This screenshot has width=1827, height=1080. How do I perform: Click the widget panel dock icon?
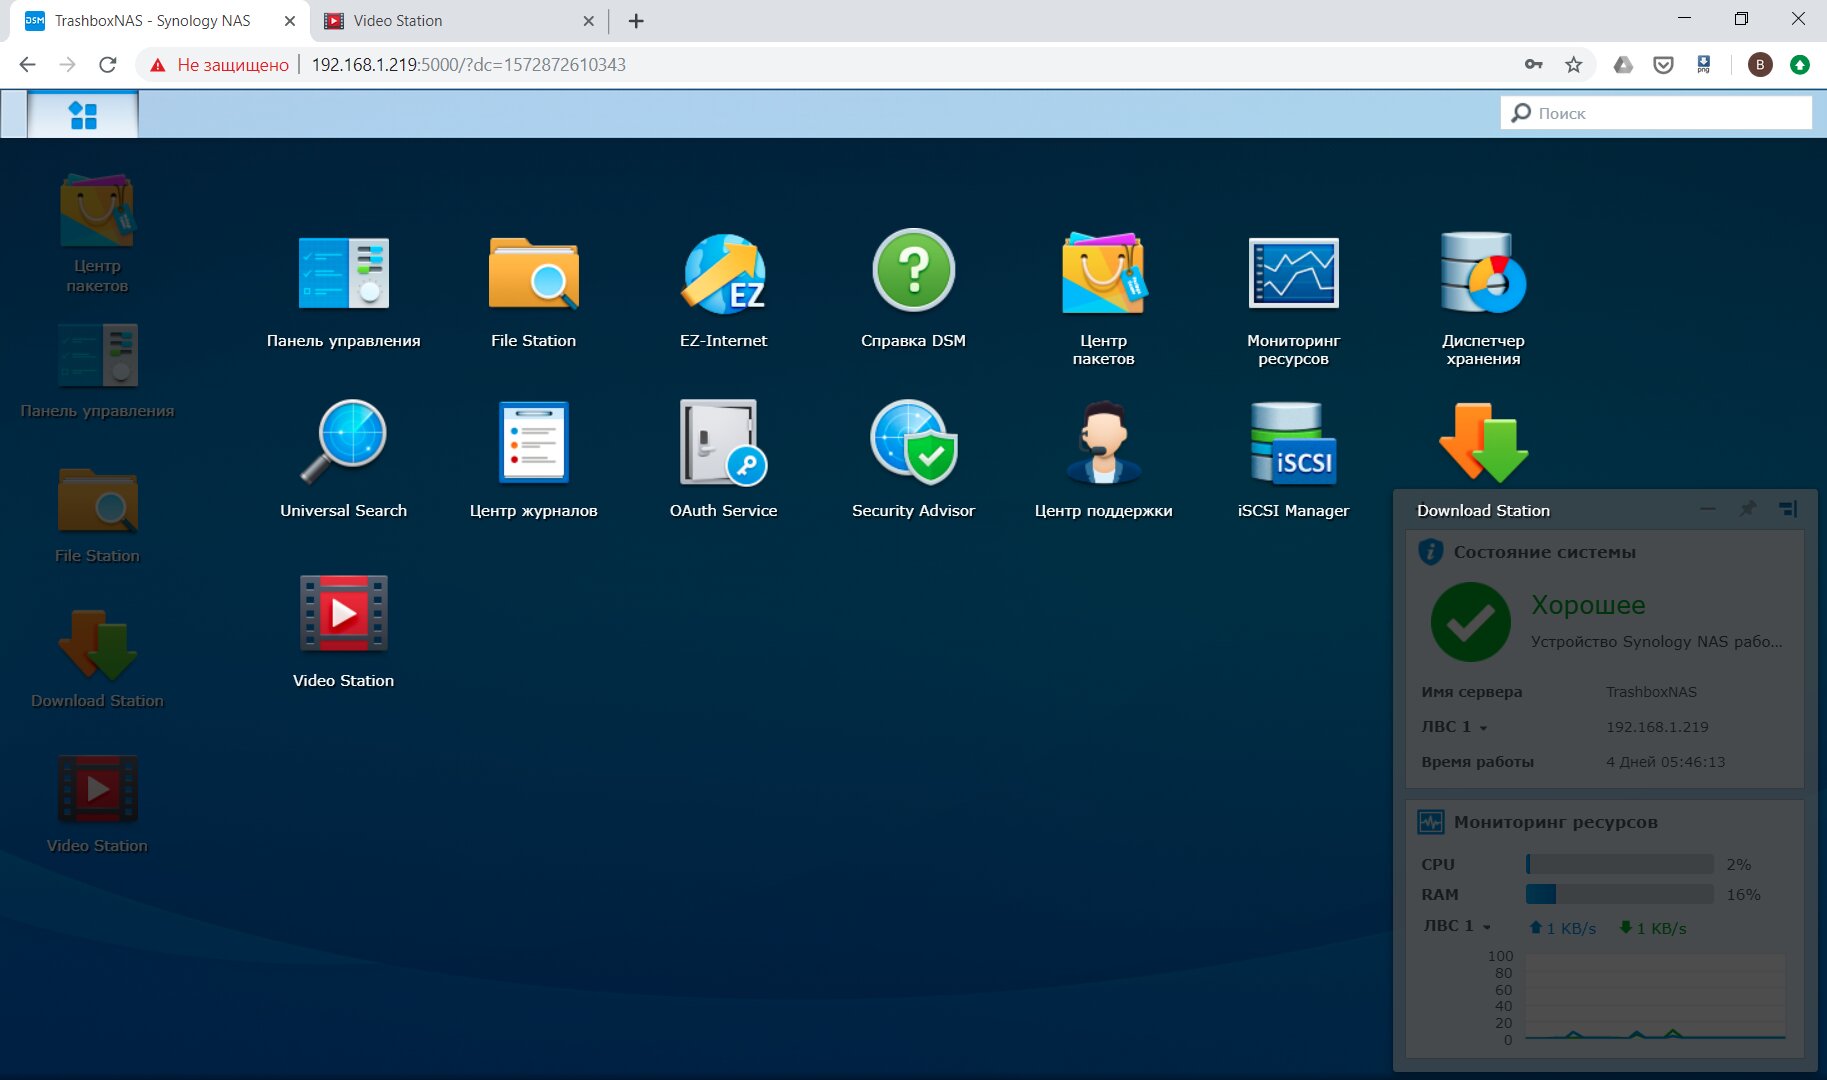1788,509
